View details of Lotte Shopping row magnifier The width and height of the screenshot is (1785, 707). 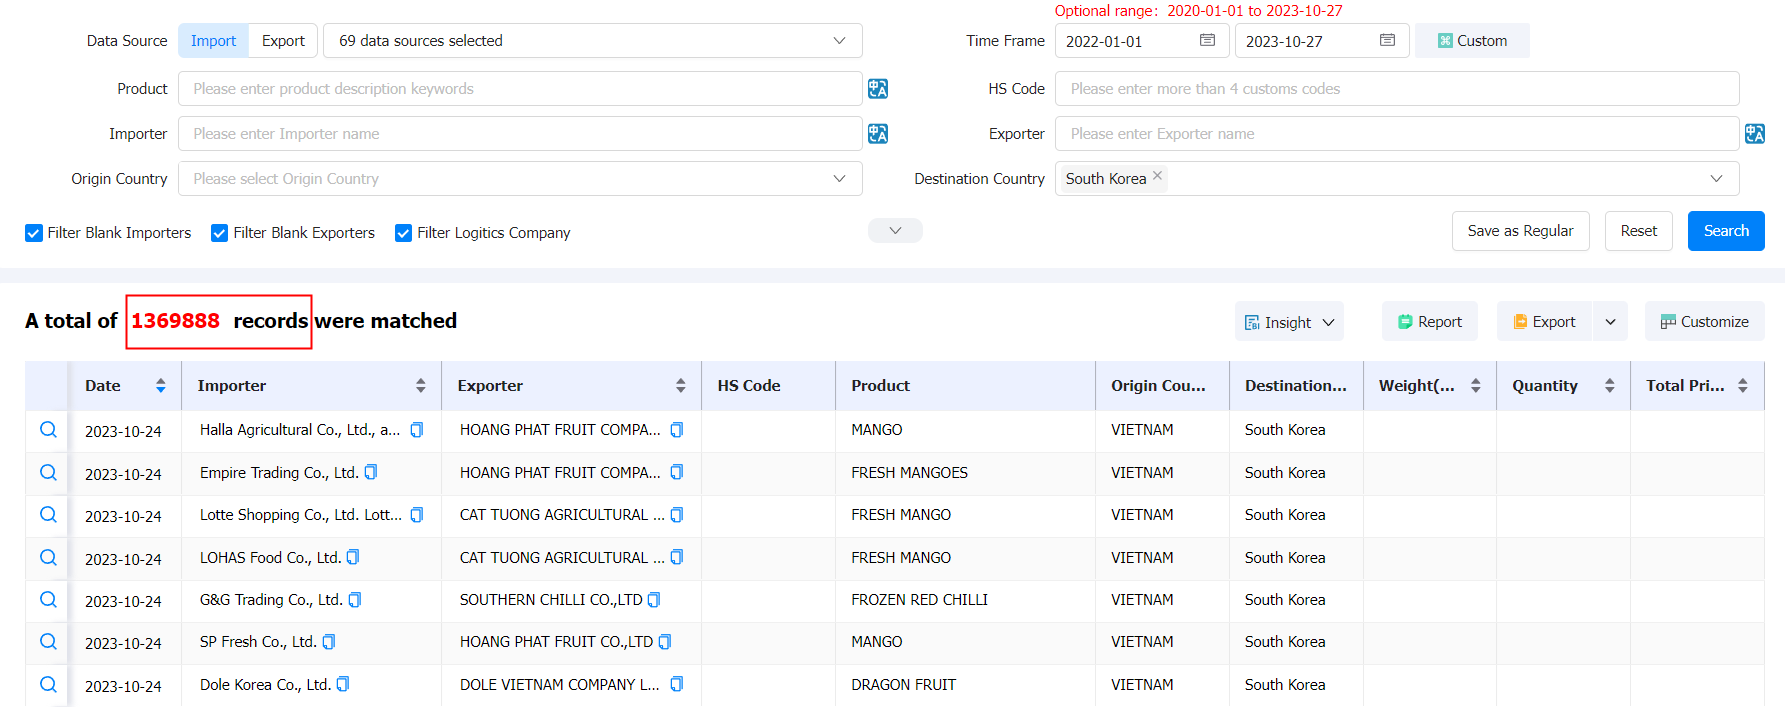coord(48,515)
